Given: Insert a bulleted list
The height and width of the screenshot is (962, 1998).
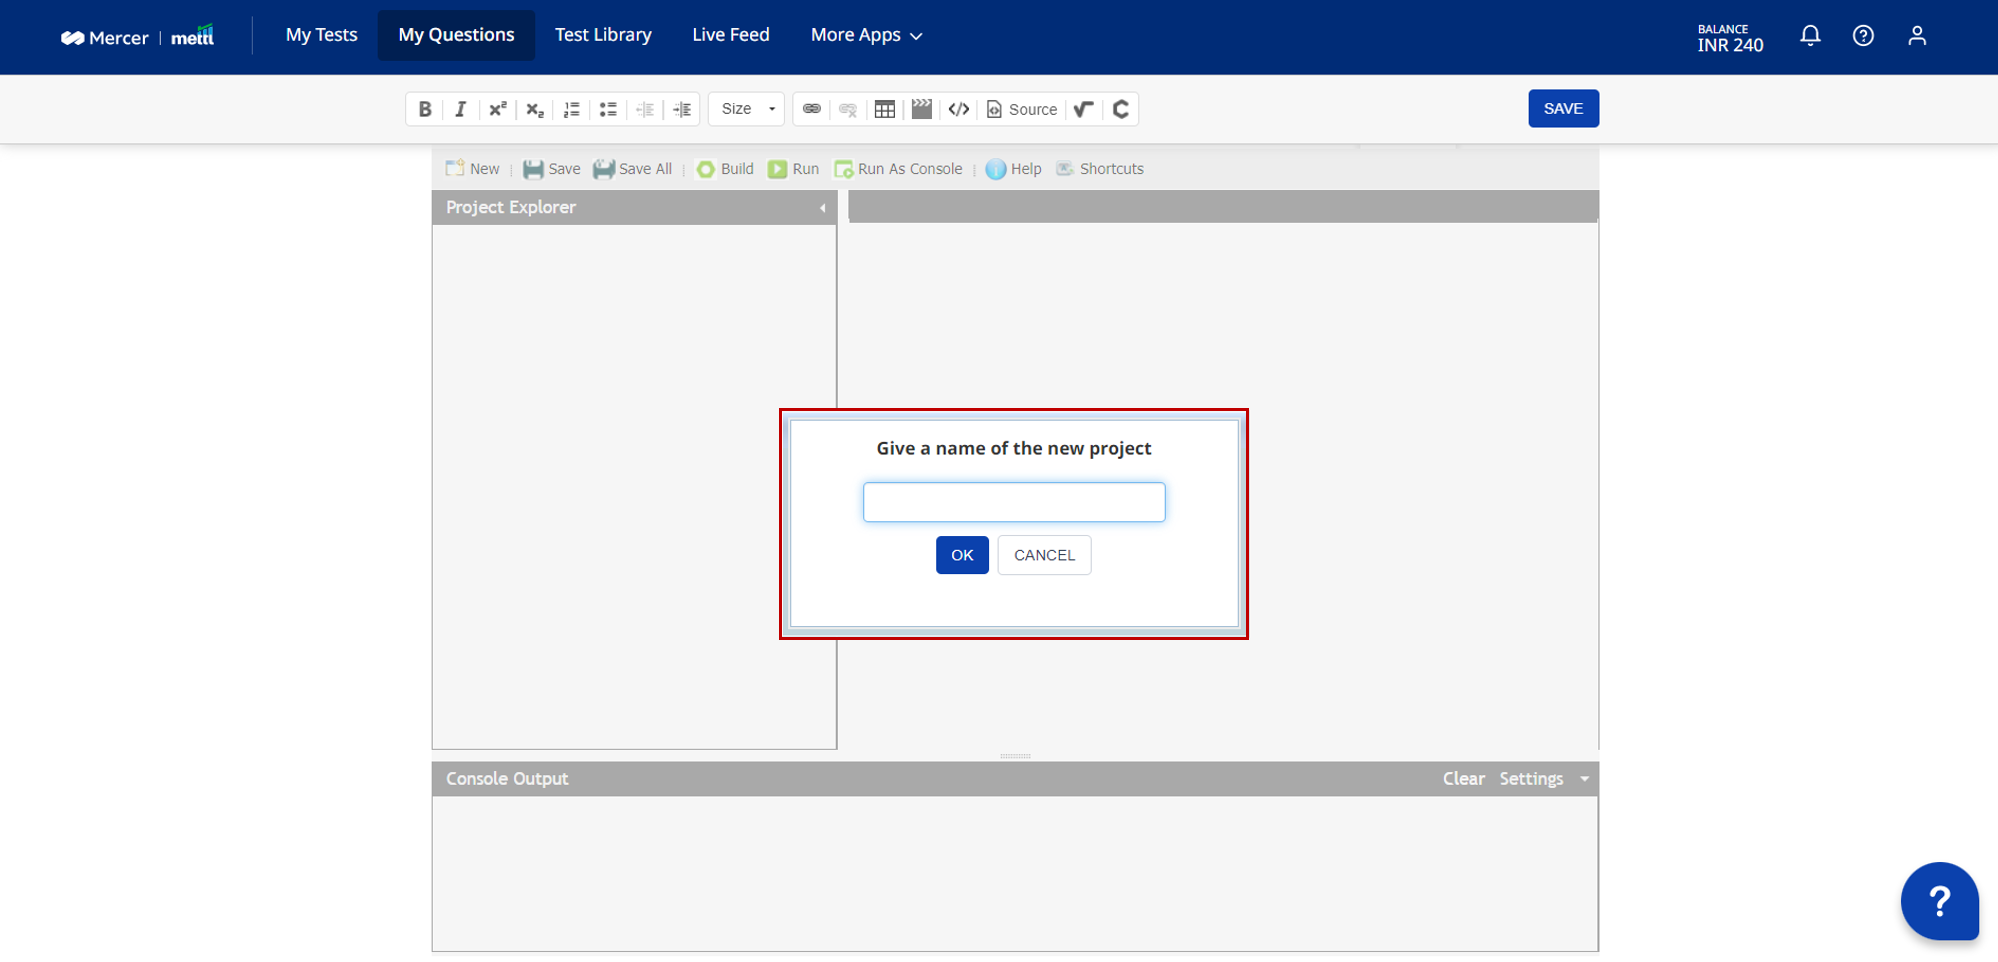Looking at the screenshot, I should 608,109.
